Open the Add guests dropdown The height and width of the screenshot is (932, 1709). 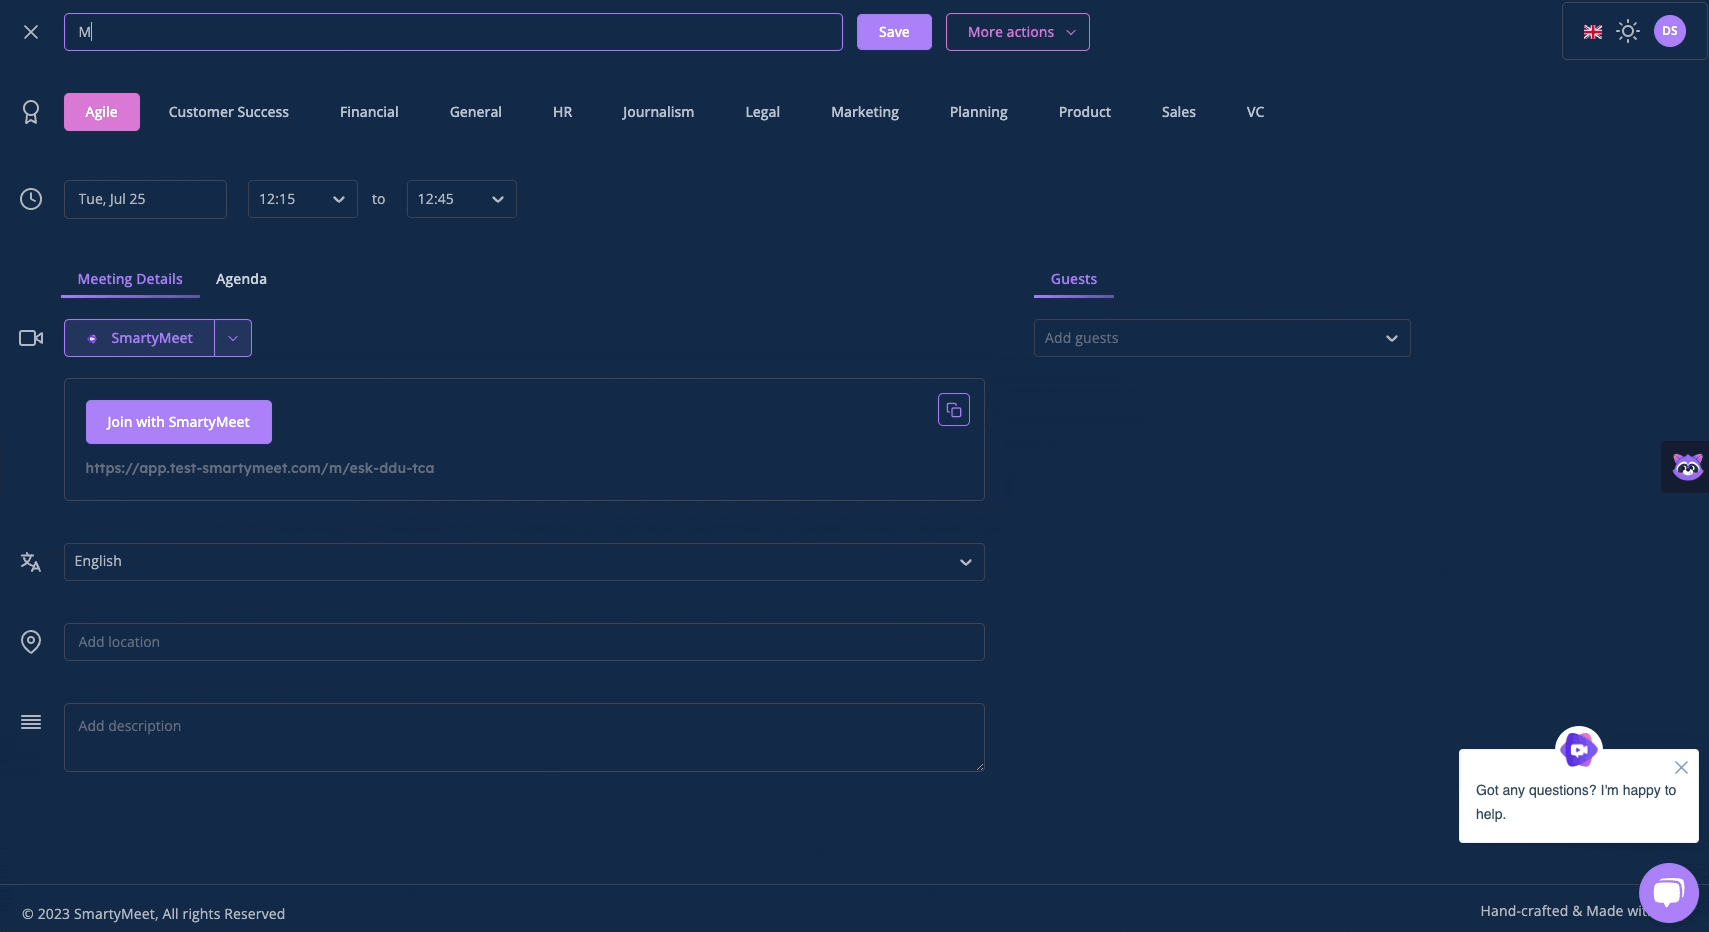pos(1222,338)
